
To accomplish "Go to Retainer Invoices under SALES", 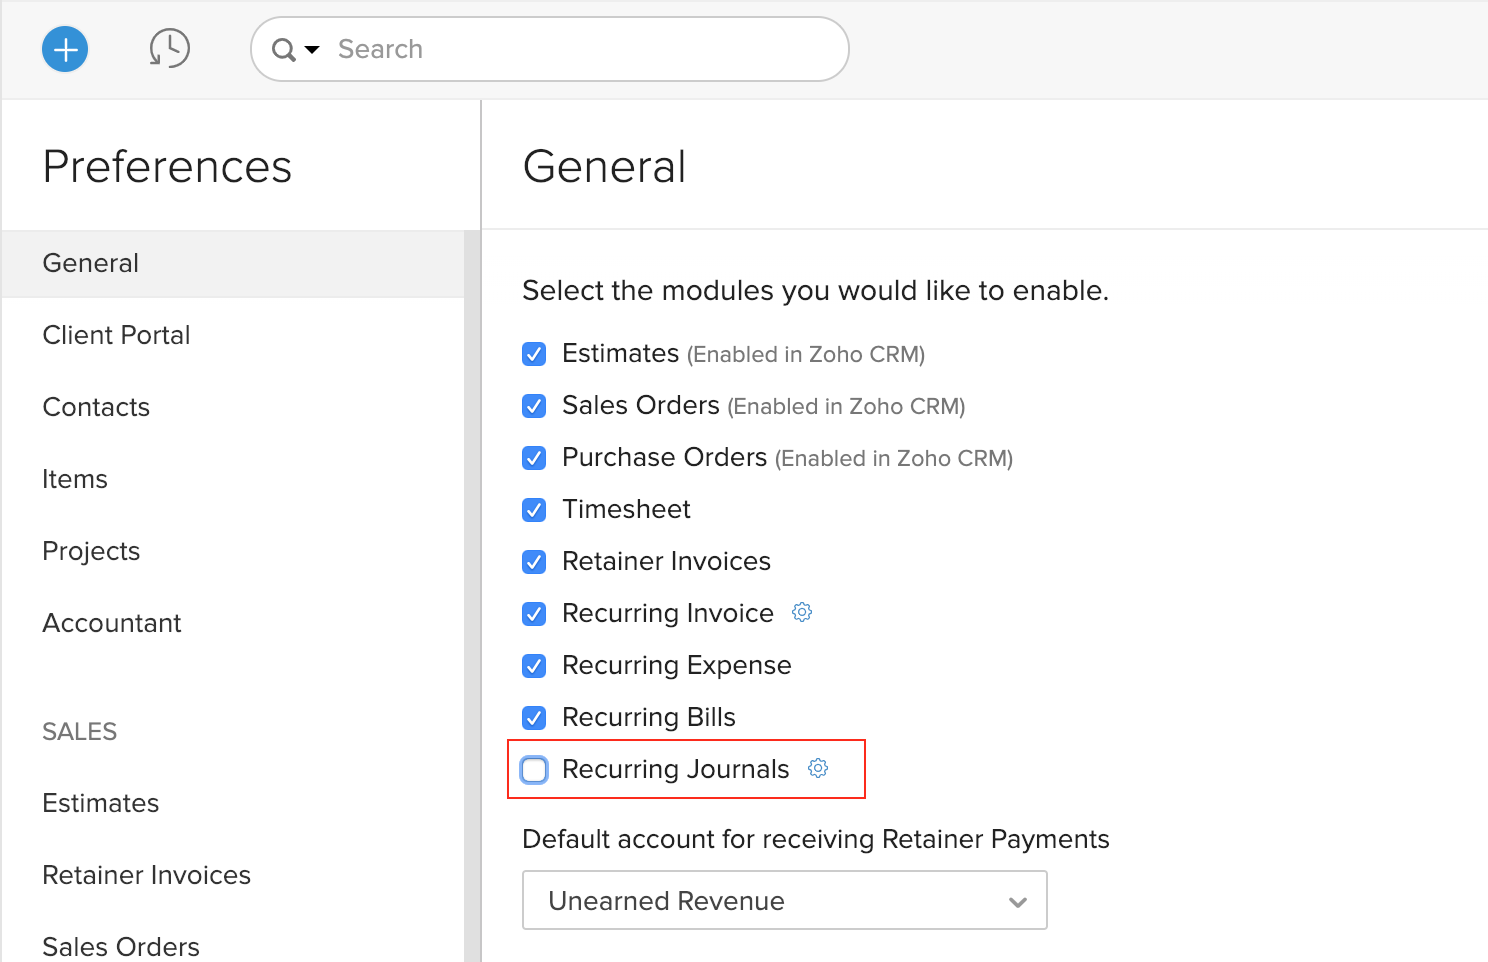I will tap(146, 875).
